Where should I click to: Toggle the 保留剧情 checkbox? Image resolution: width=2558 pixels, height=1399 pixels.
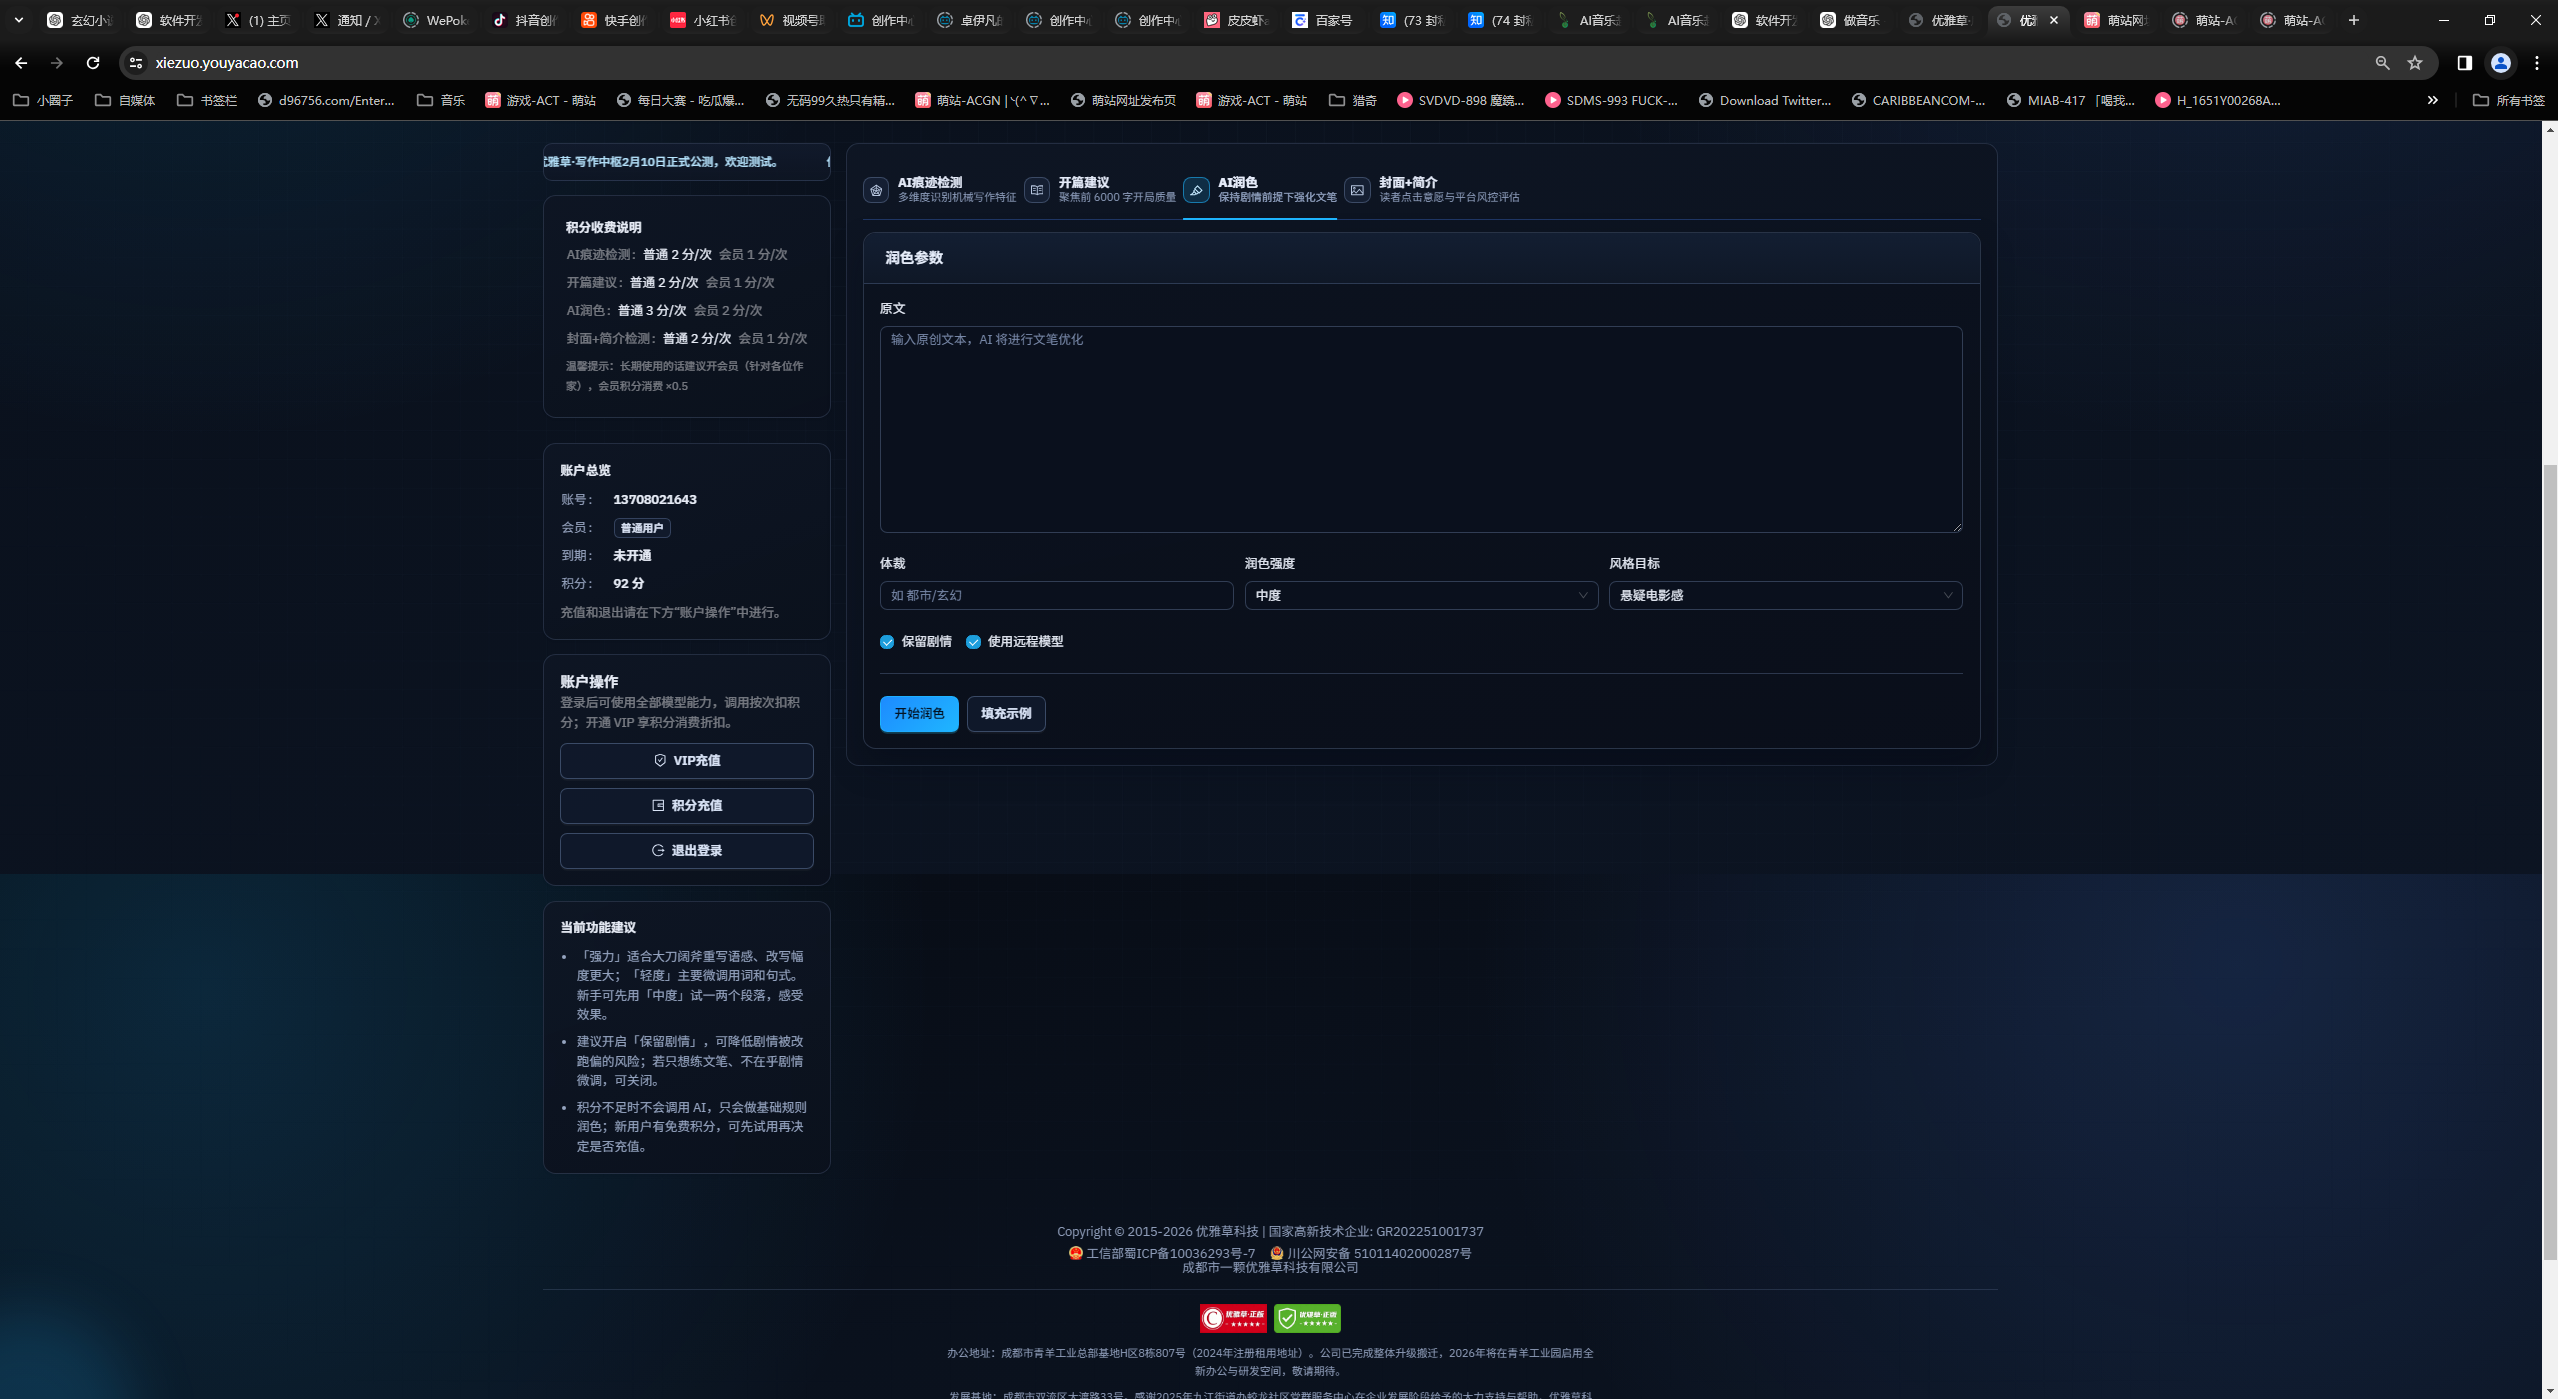point(887,642)
